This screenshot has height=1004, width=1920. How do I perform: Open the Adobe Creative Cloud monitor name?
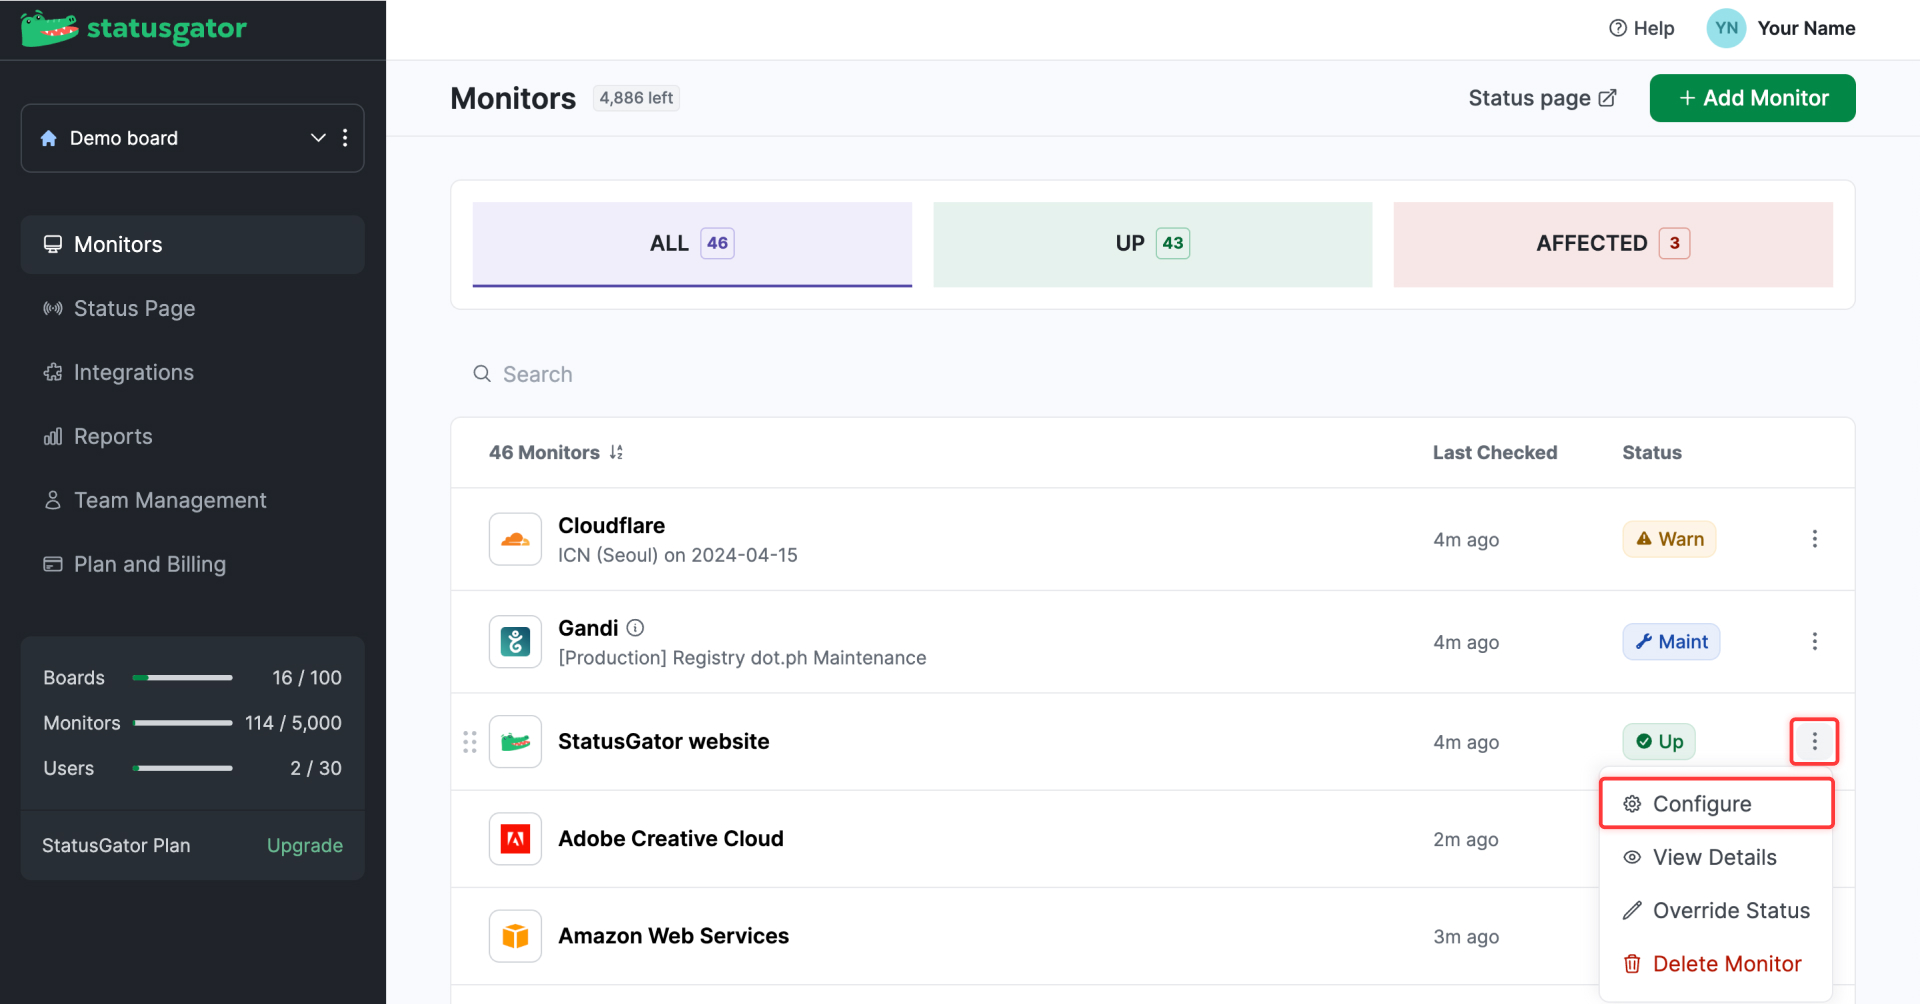(671, 839)
